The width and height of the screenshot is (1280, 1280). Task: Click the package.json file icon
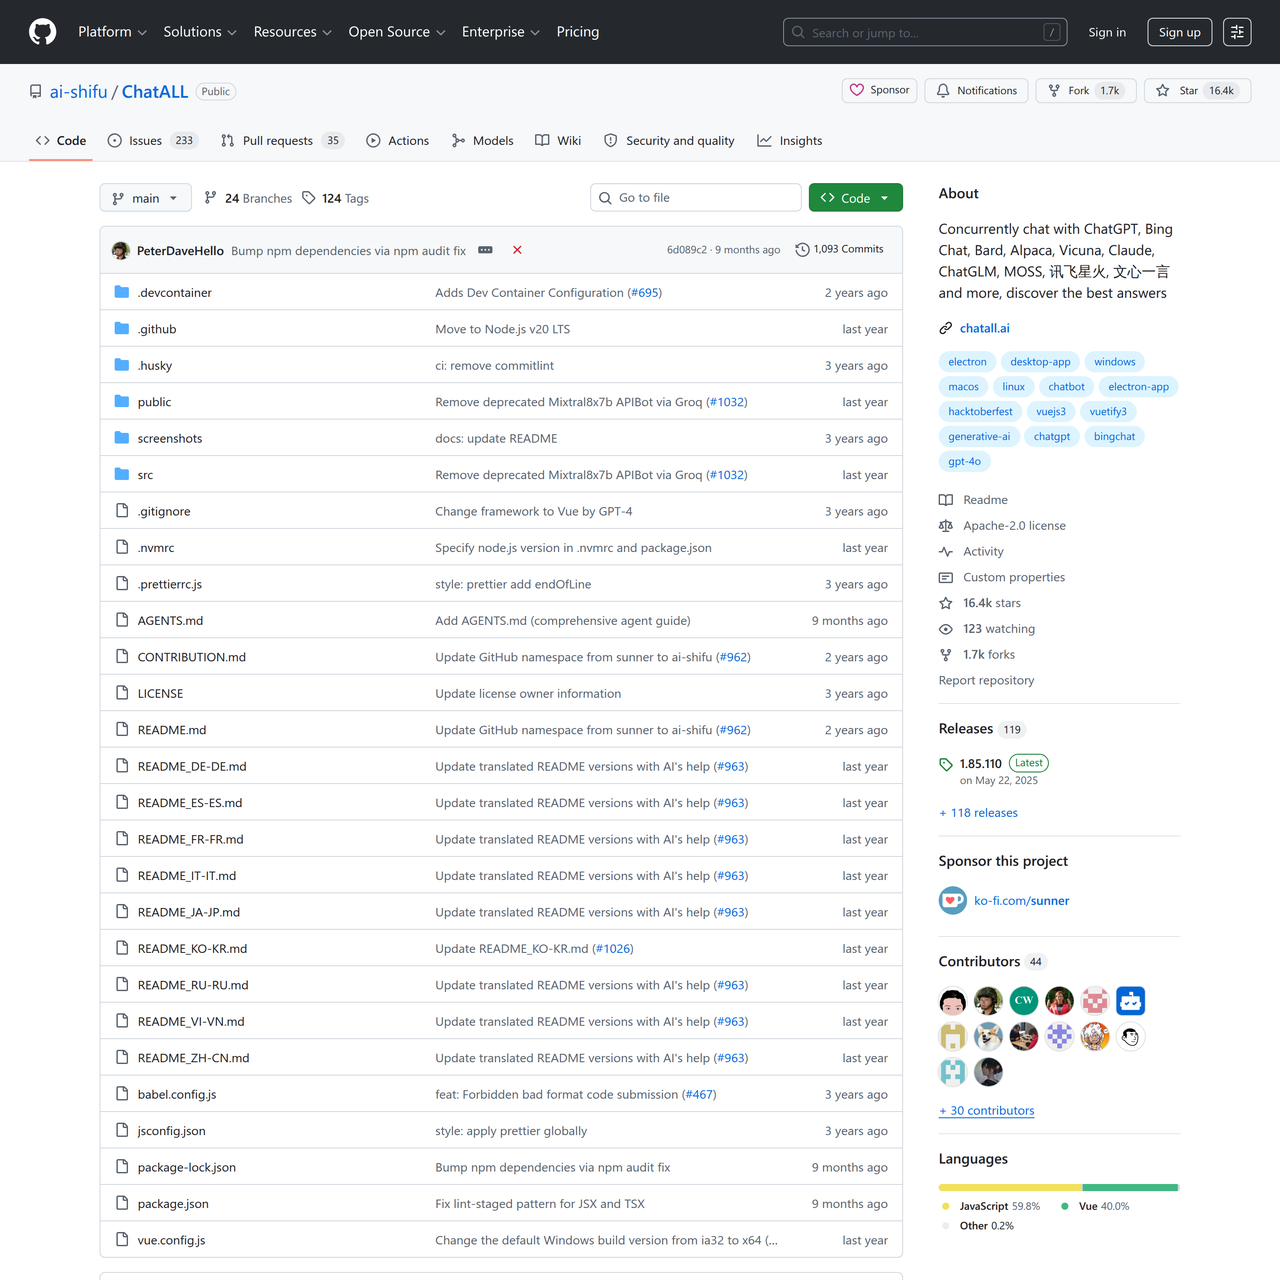tap(122, 1203)
